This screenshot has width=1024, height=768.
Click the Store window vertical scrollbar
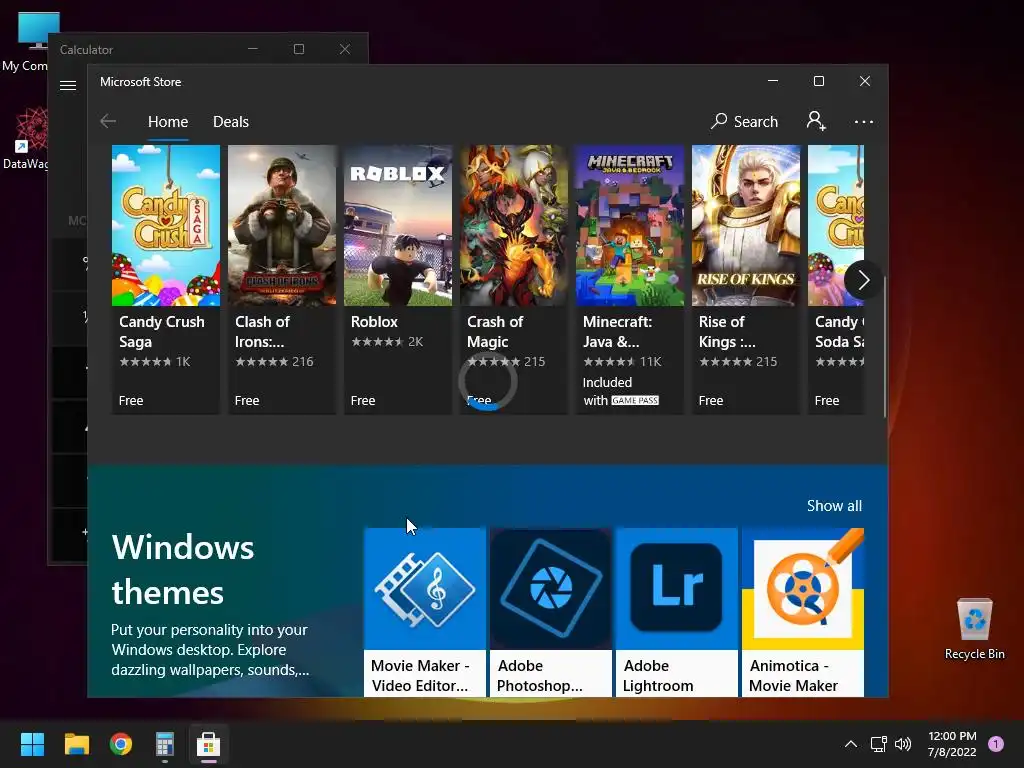pos(885,346)
